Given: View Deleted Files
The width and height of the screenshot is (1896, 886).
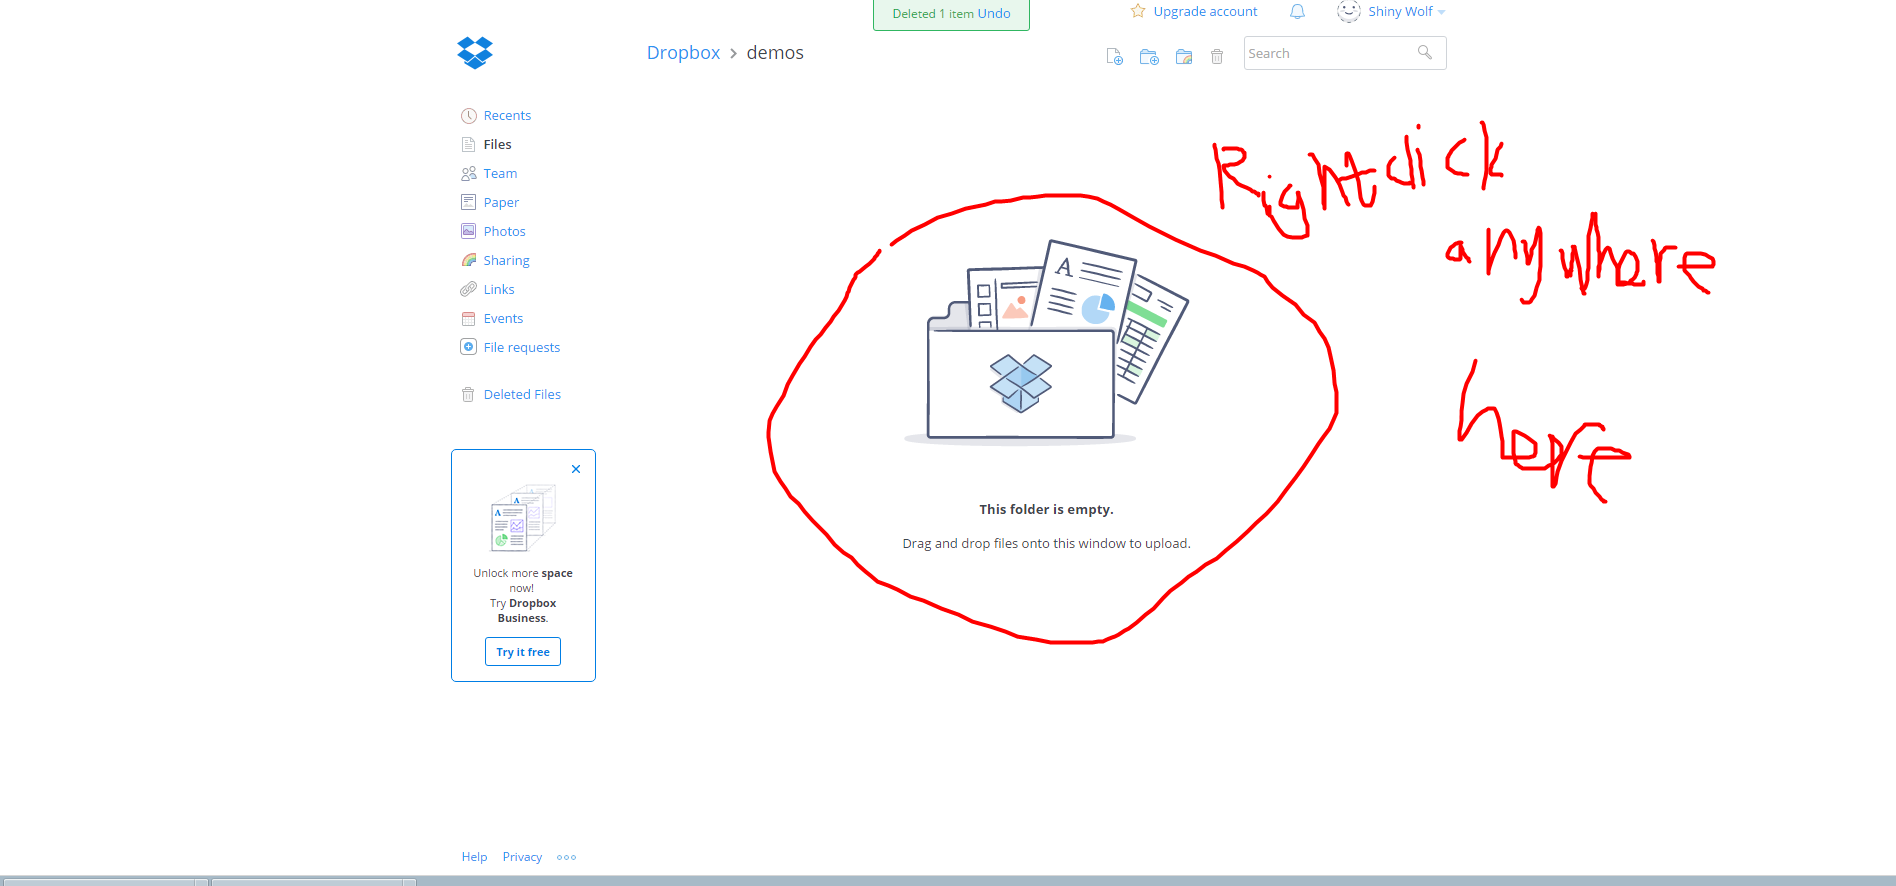Looking at the screenshot, I should click(522, 395).
